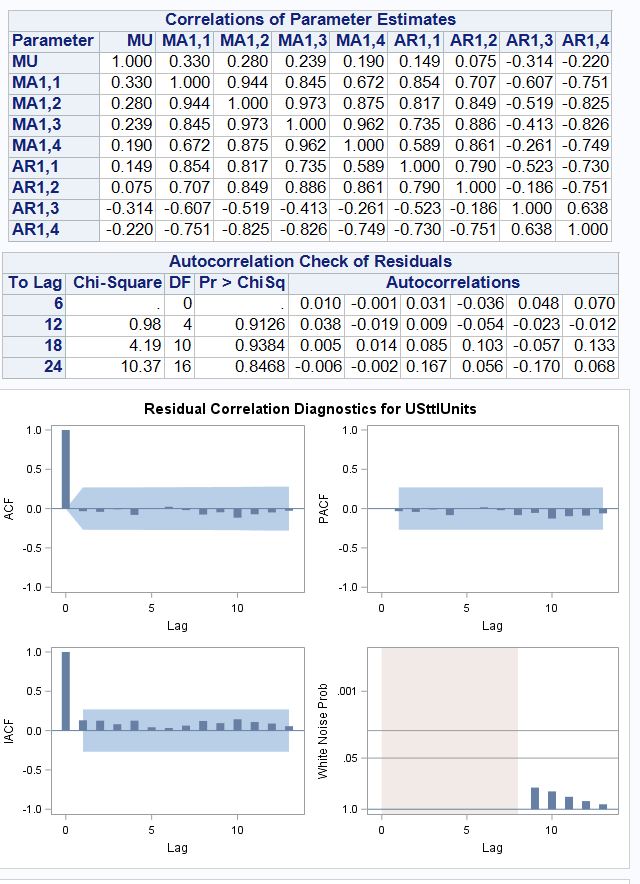This screenshot has height=884, width=640.
Task: Select the To Lag column header
Action: coord(36,282)
